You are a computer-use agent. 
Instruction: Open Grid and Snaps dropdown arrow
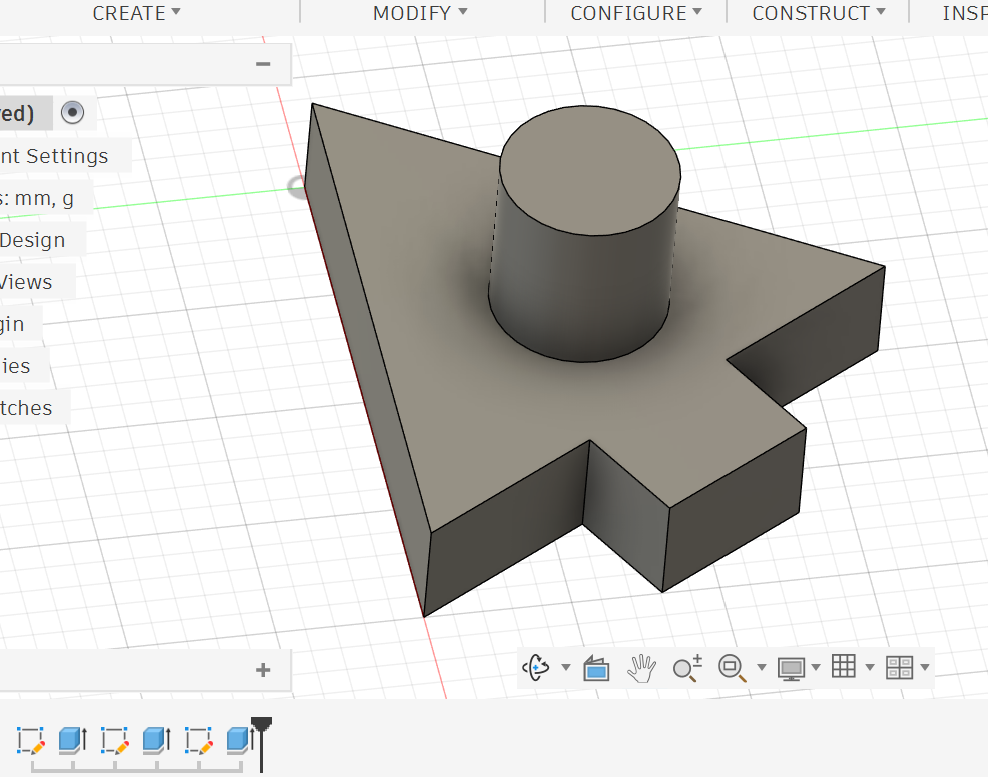click(x=870, y=667)
